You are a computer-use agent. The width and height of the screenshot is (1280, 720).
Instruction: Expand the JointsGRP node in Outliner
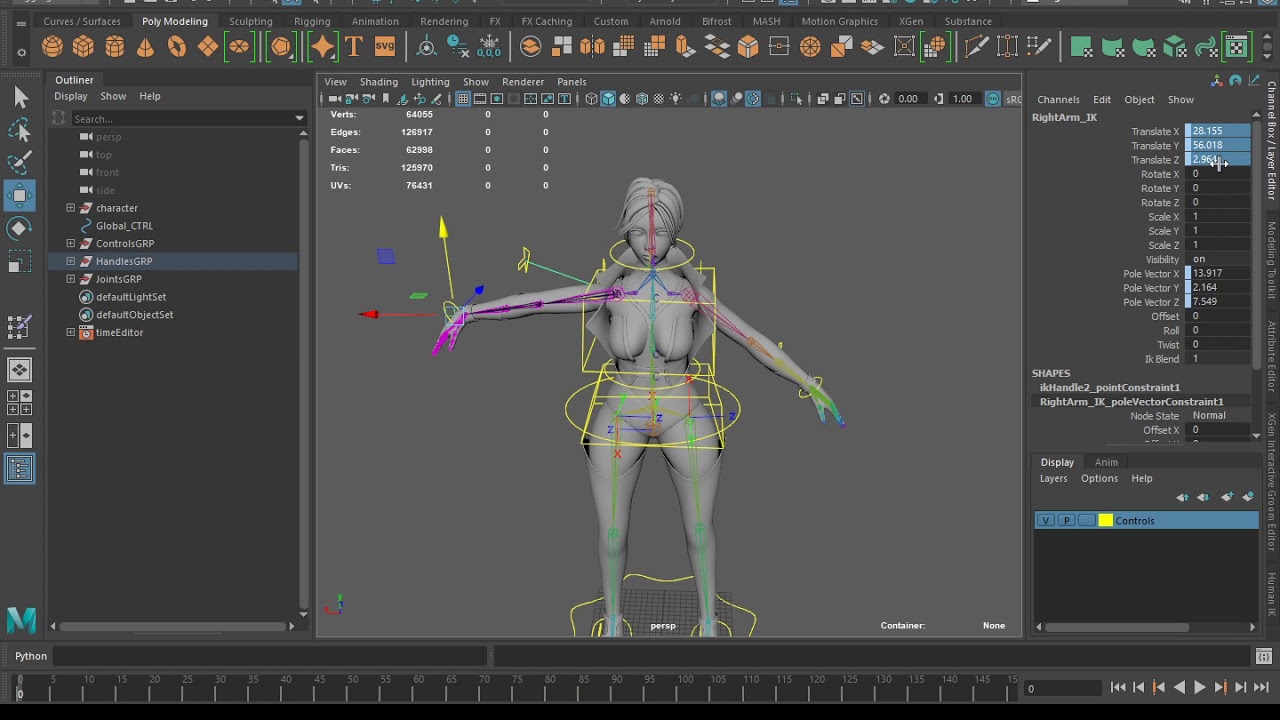pyautogui.click(x=70, y=279)
